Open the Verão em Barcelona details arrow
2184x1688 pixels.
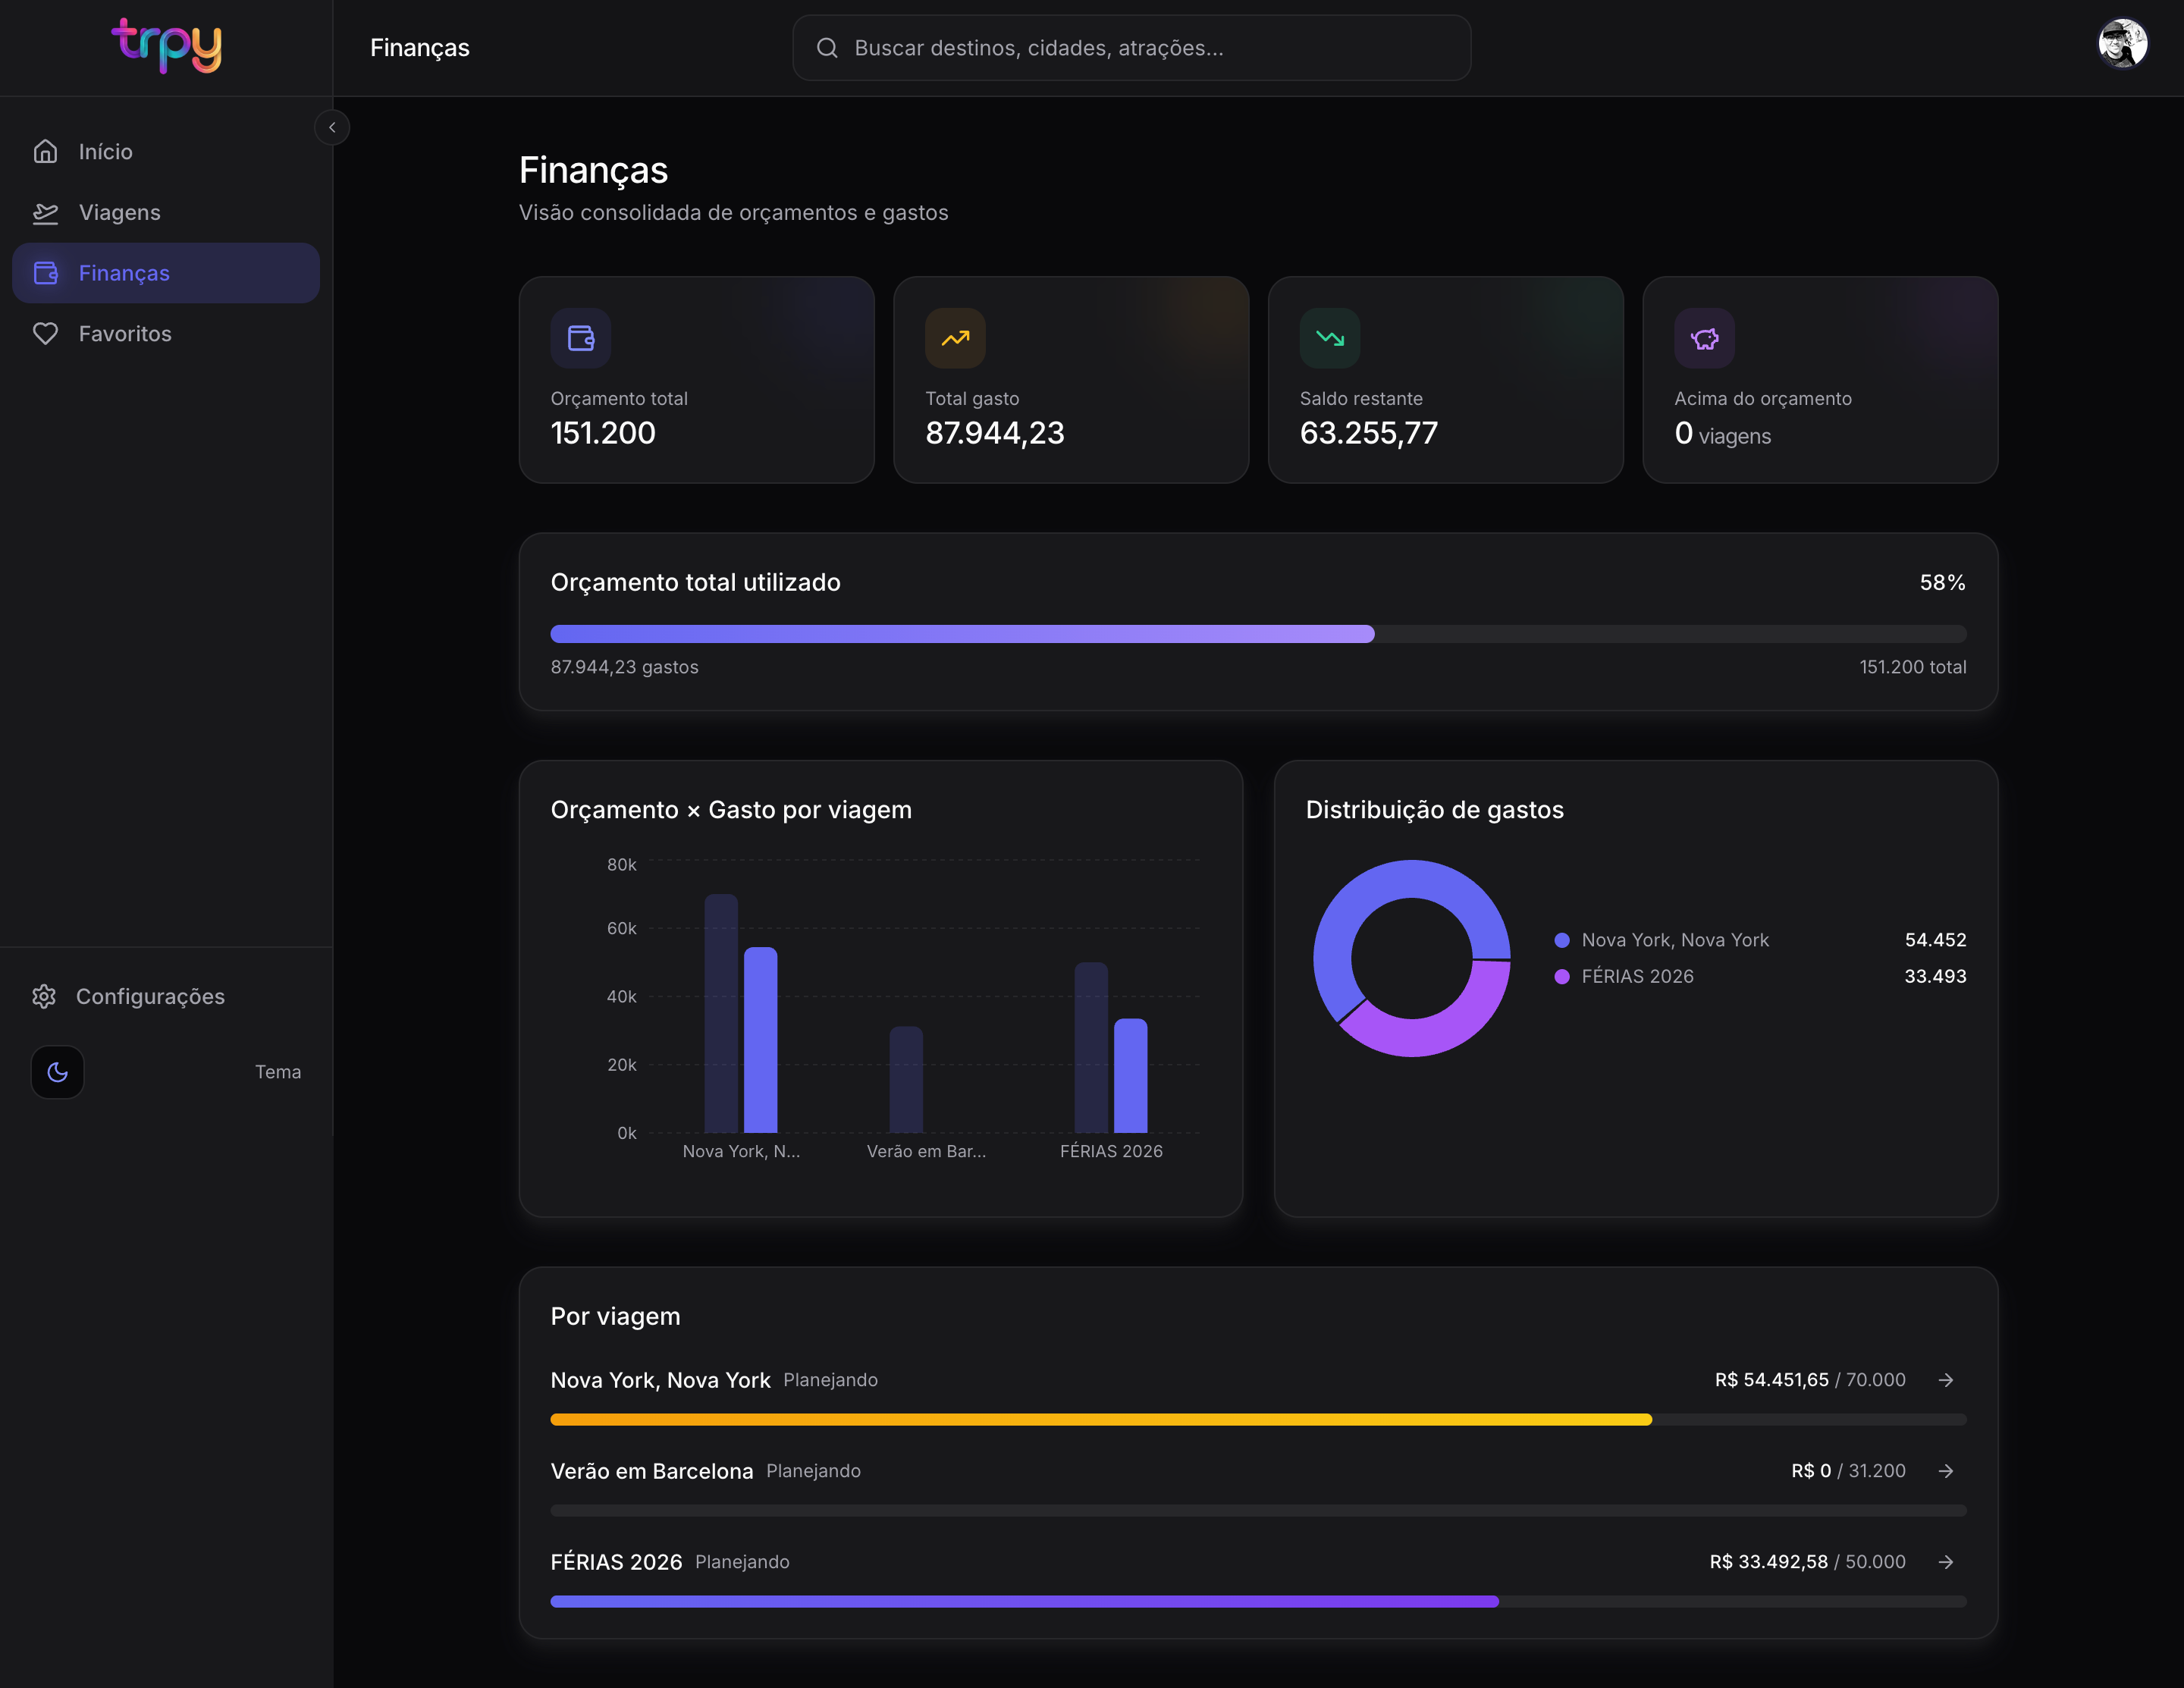coord(1946,1471)
